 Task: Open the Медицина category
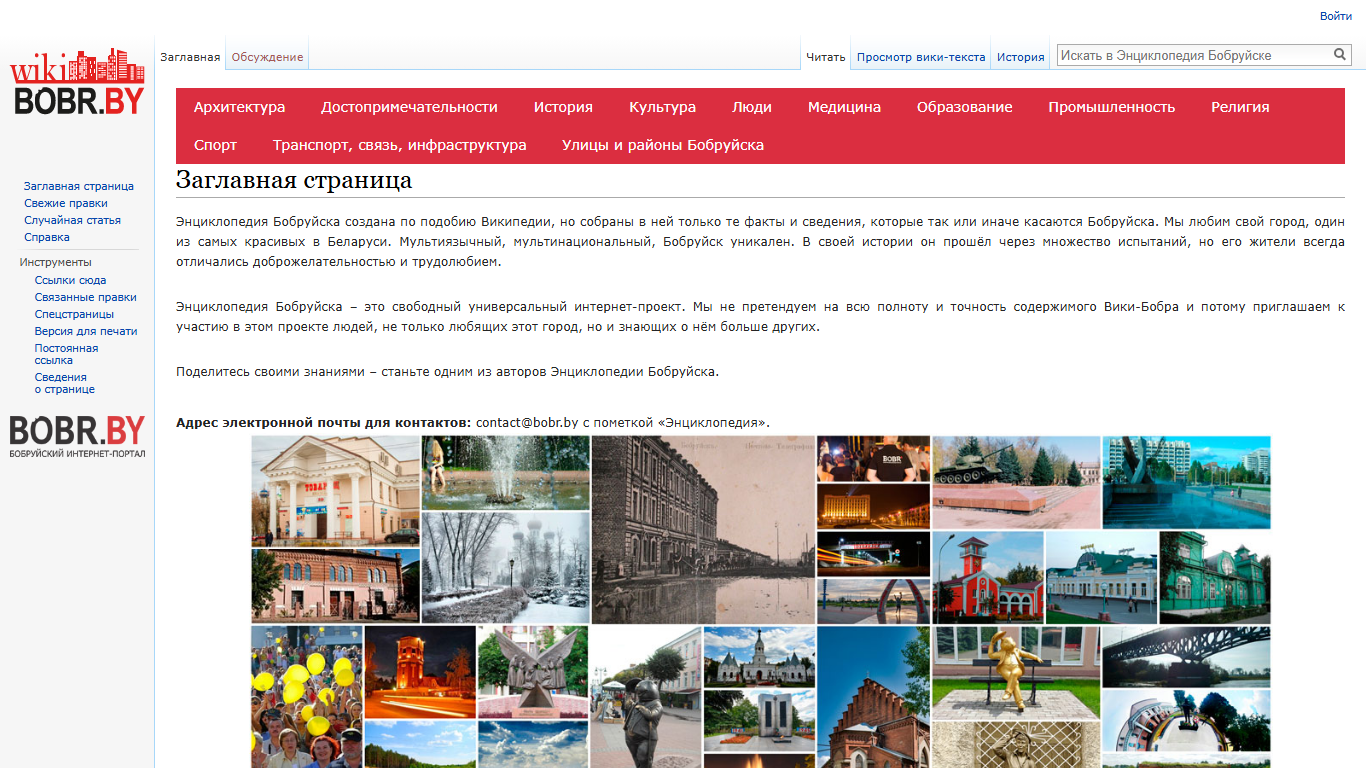pyautogui.click(x=844, y=107)
